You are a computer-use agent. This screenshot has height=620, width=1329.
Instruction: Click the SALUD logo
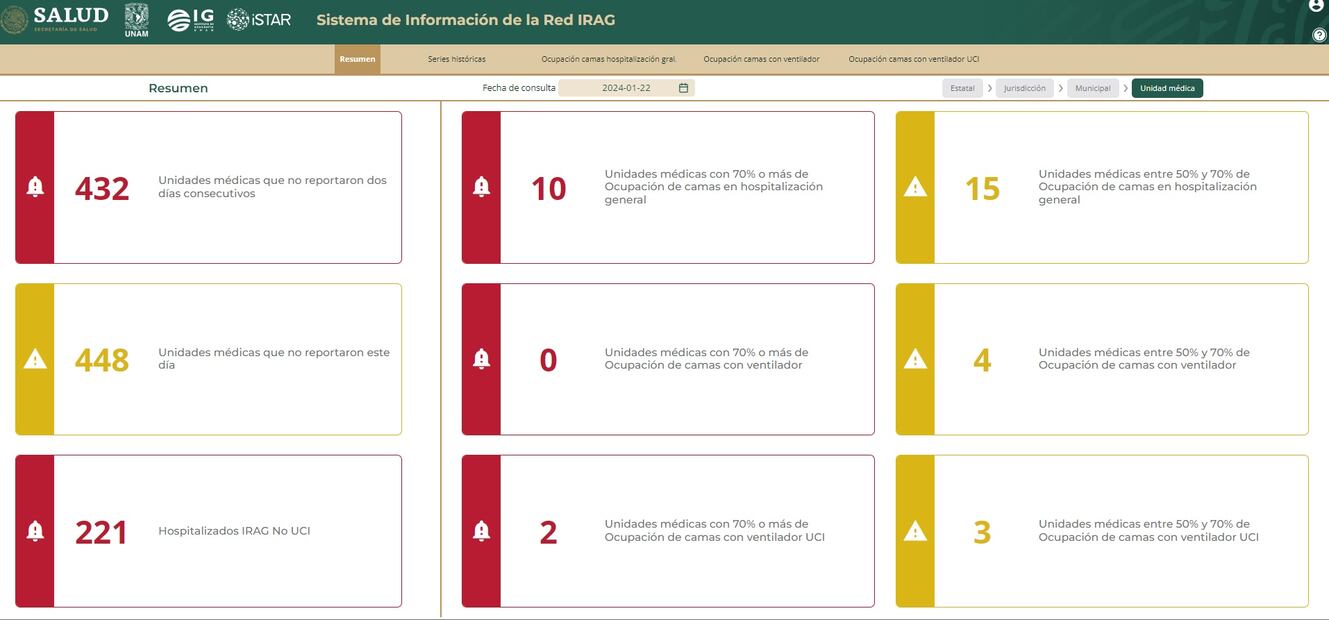click(56, 19)
